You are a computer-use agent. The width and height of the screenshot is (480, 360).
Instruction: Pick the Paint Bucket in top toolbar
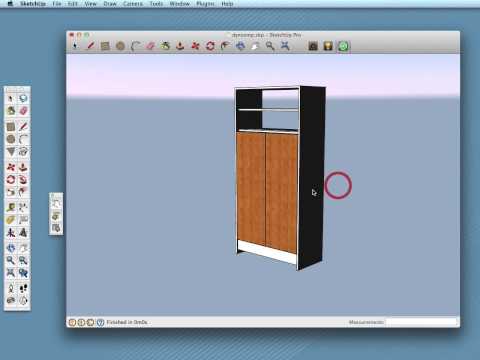click(165, 46)
